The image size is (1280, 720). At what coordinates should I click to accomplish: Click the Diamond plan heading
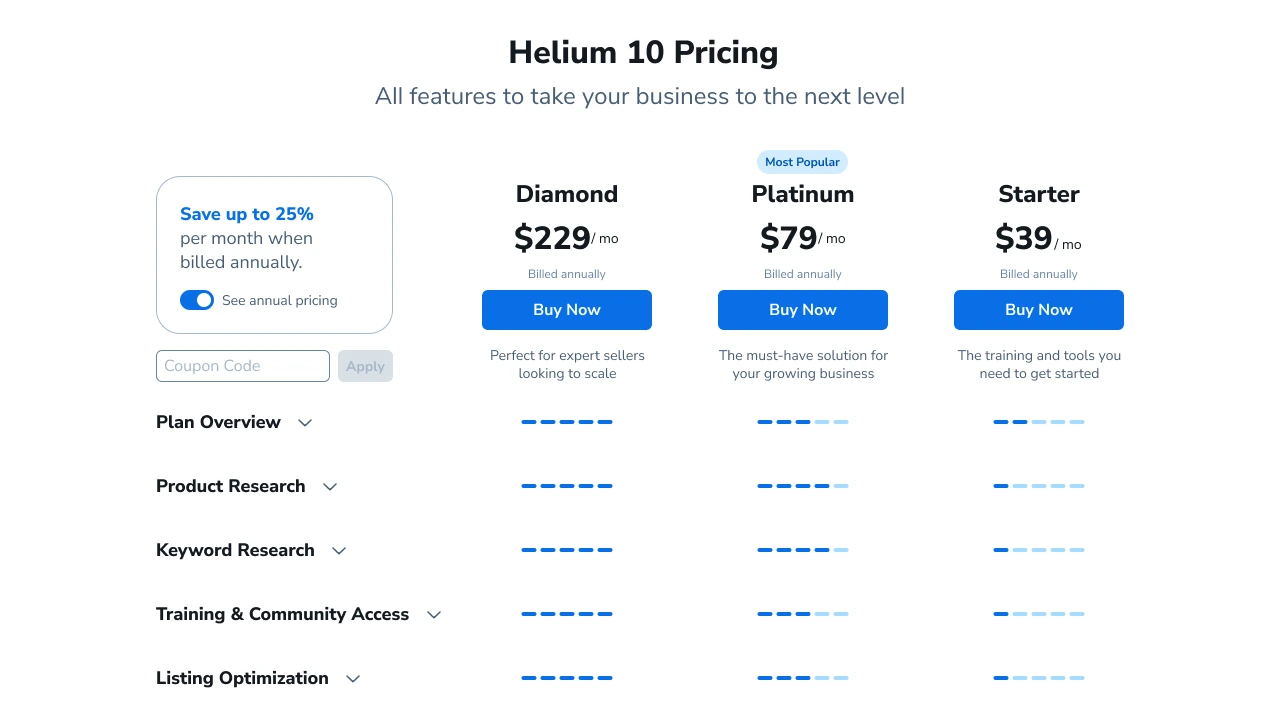567,194
